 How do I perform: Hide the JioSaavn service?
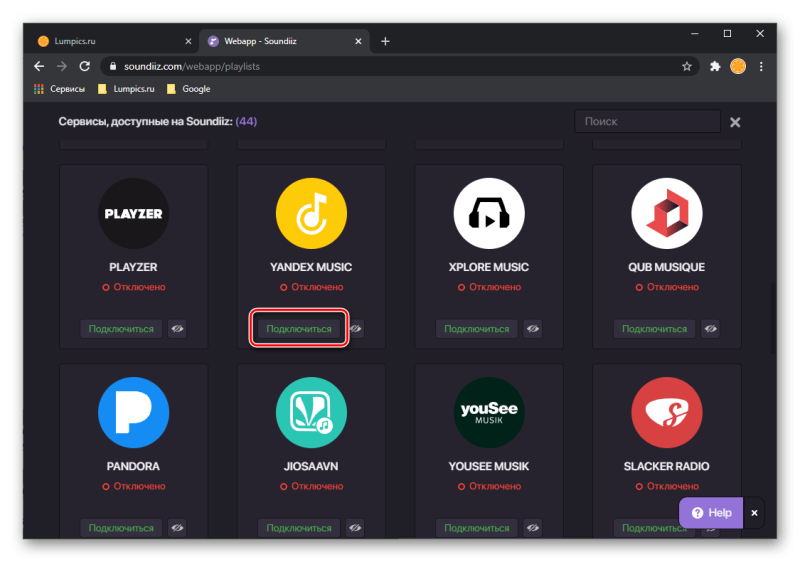[355, 528]
